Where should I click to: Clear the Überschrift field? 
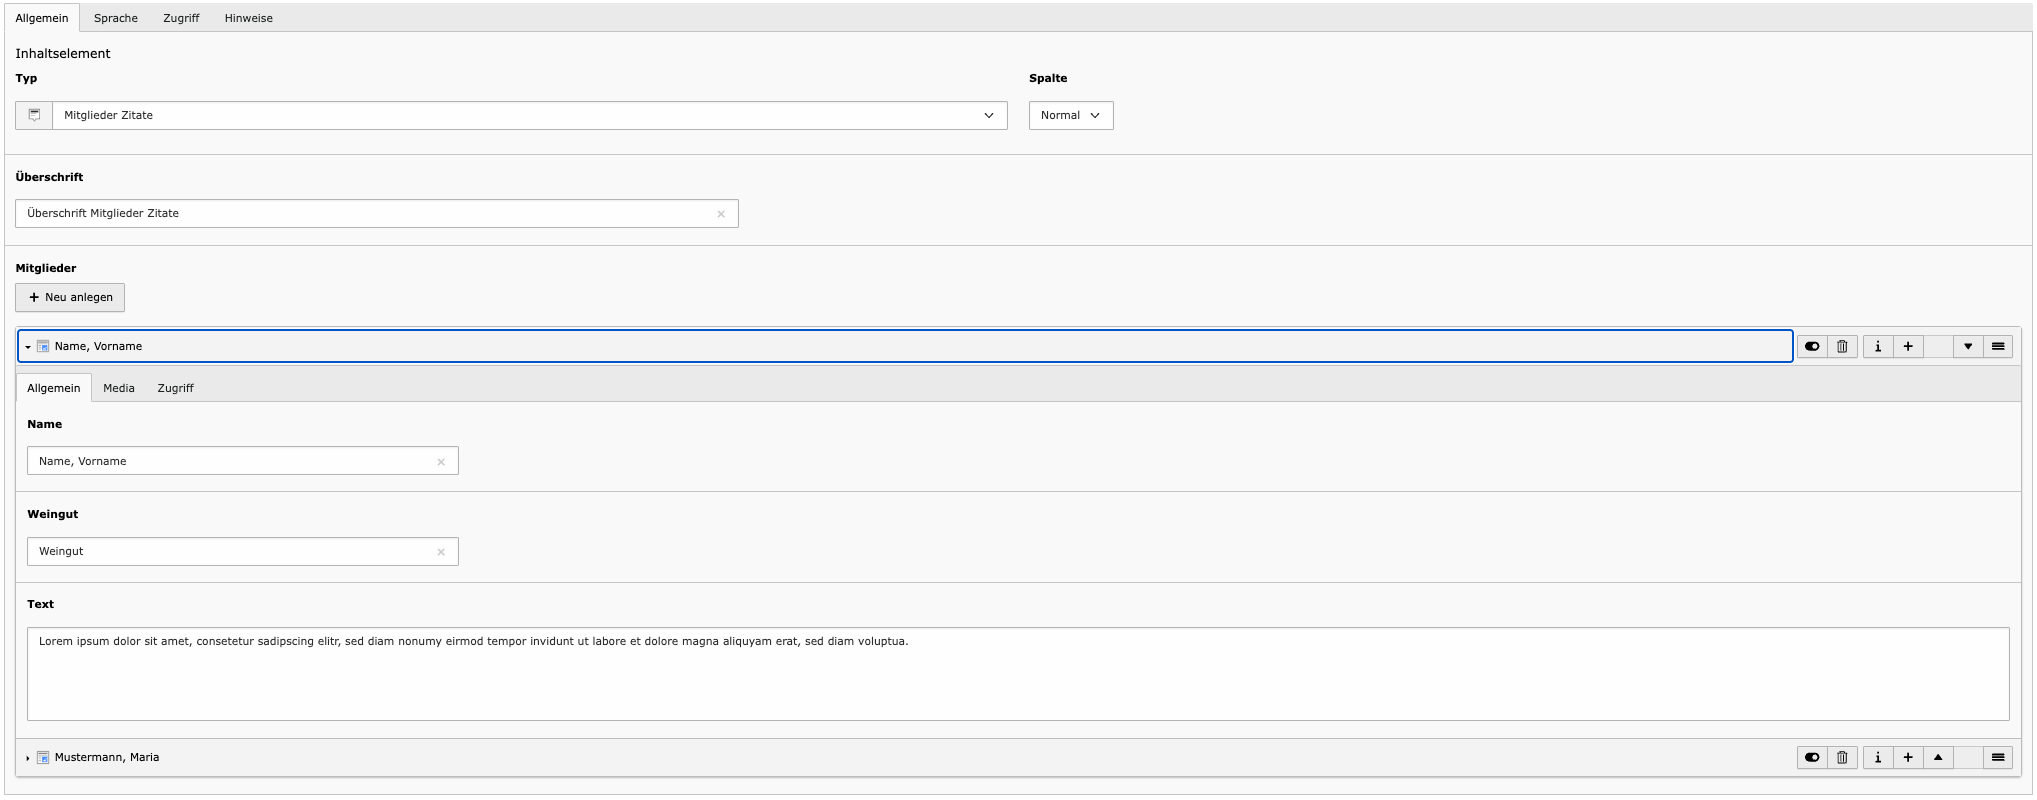[x=721, y=214]
